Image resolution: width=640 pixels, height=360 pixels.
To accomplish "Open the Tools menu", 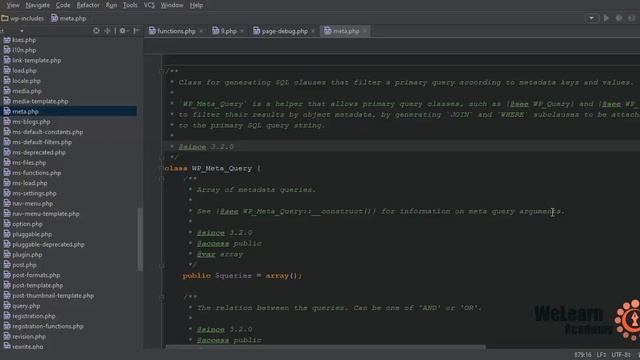I will 130,5.
